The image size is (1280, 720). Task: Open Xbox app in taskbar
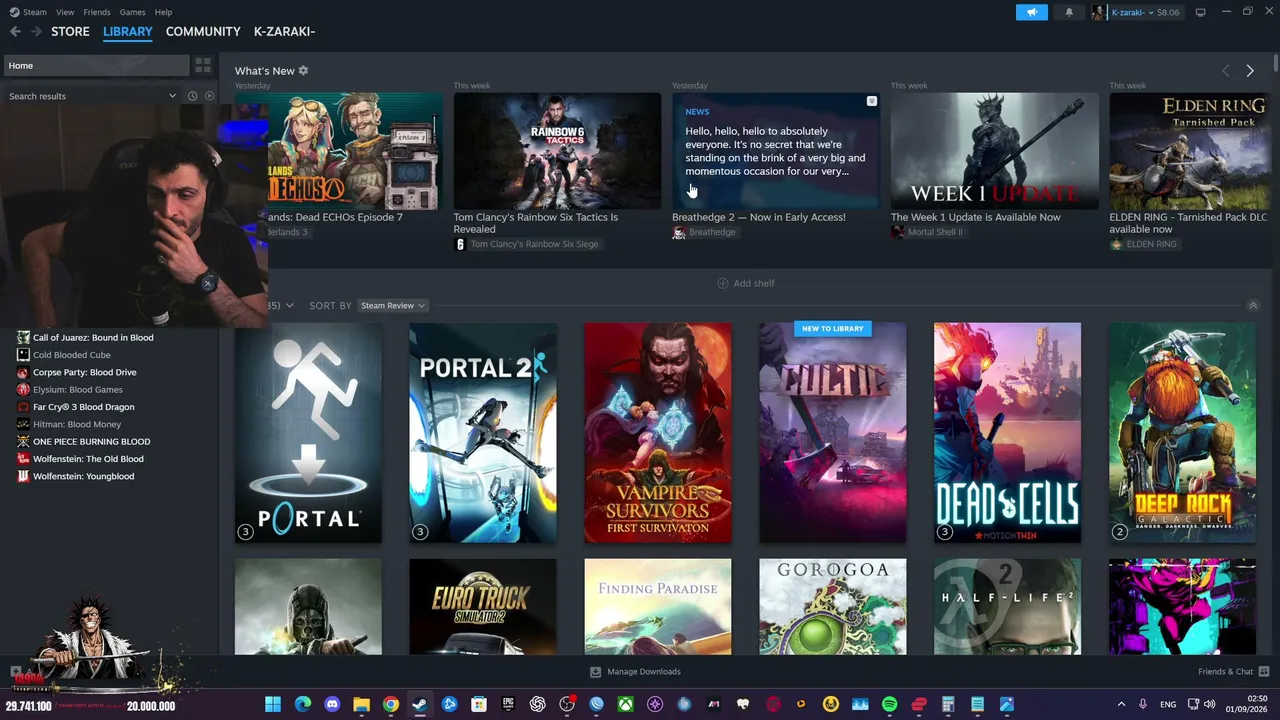click(x=625, y=705)
